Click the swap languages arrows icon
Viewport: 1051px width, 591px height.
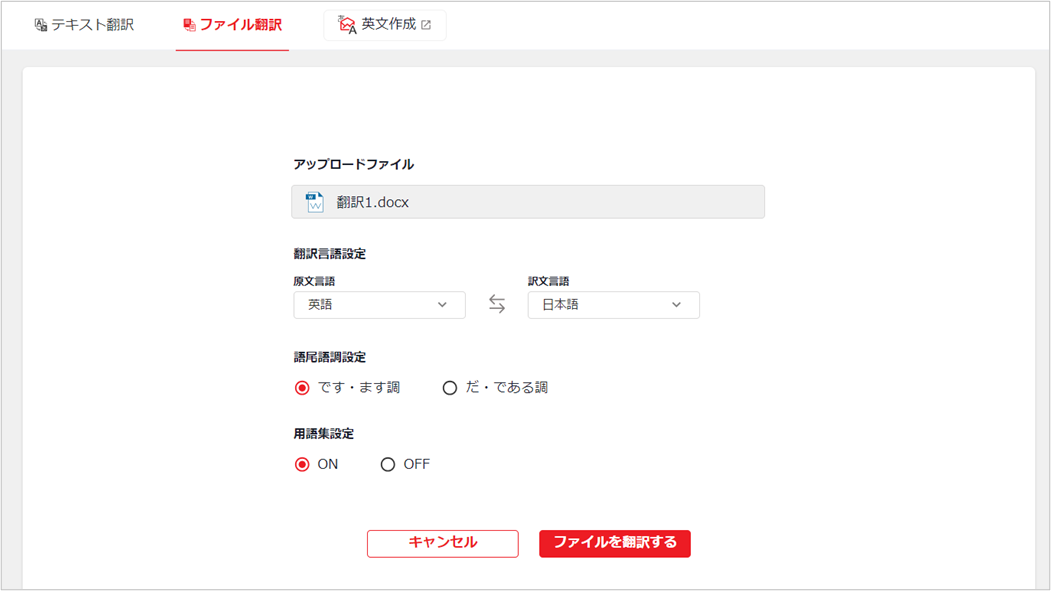(x=497, y=304)
